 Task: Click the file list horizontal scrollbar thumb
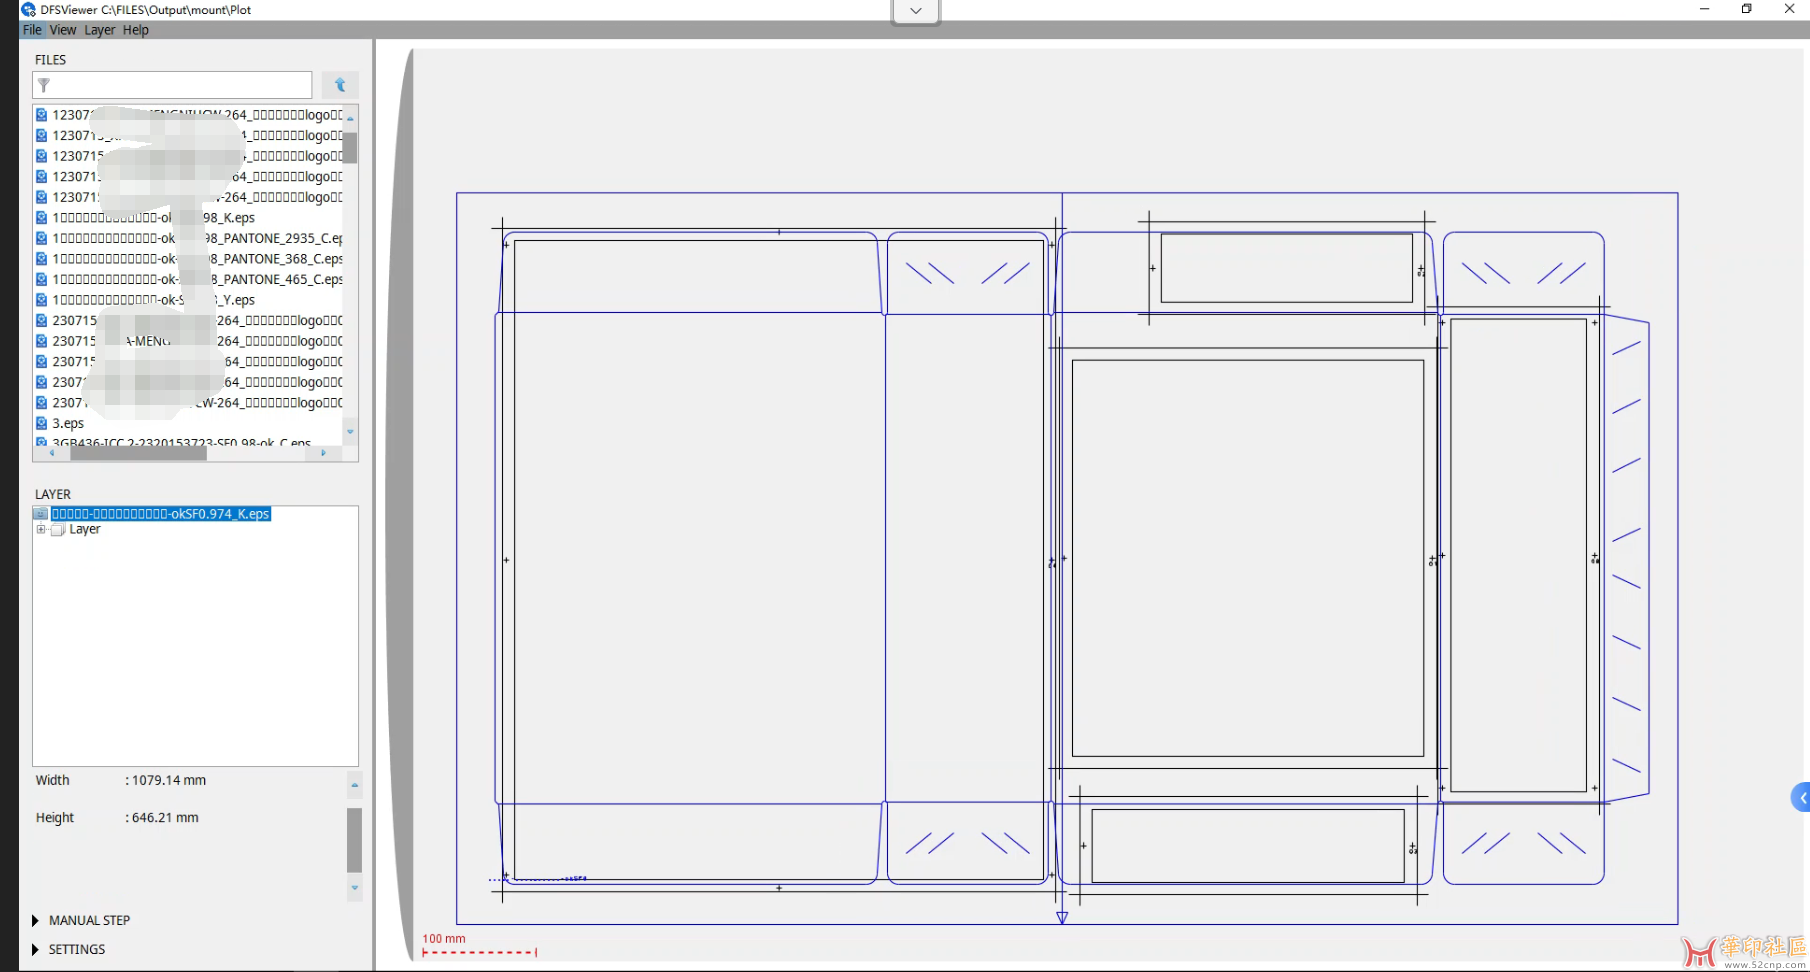pyautogui.click(x=138, y=453)
